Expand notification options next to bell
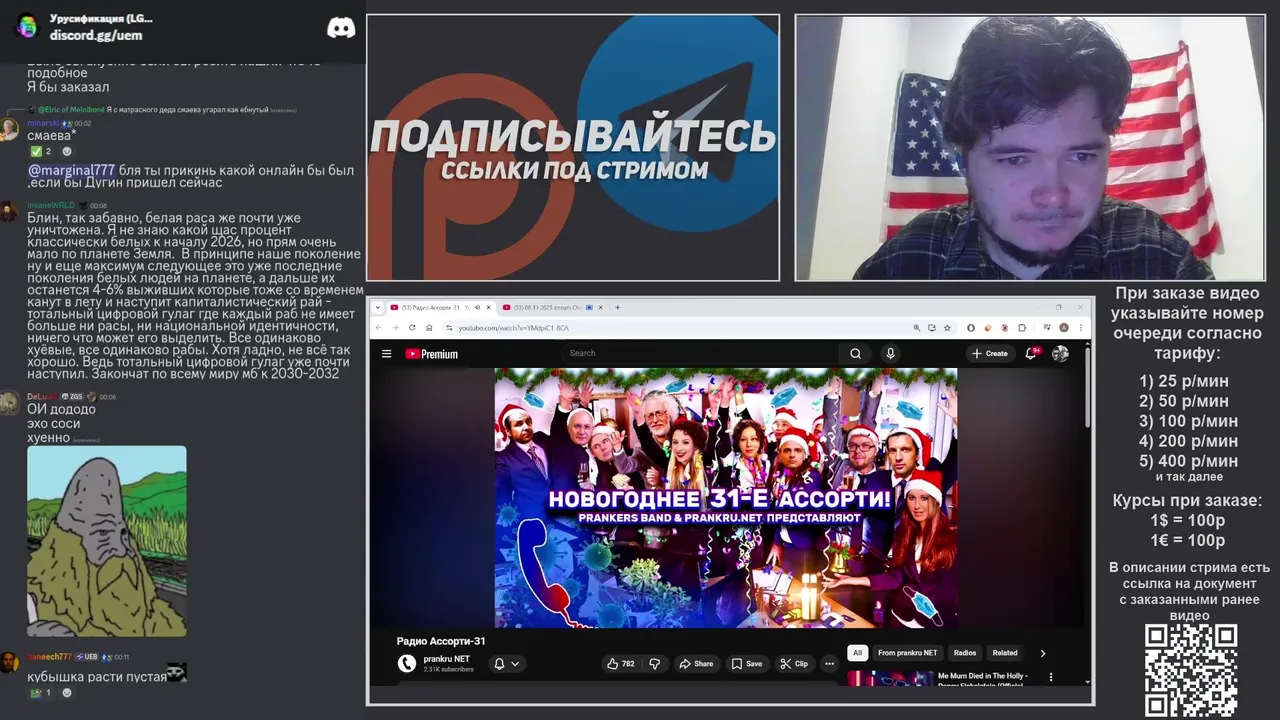This screenshot has width=1280, height=720. tap(515, 663)
